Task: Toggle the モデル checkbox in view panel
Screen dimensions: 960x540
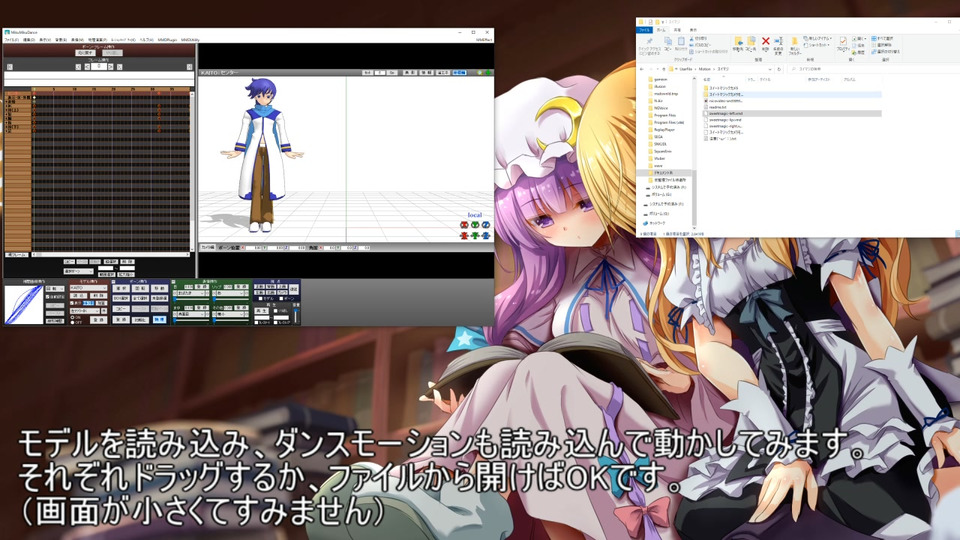Action: 260,299
